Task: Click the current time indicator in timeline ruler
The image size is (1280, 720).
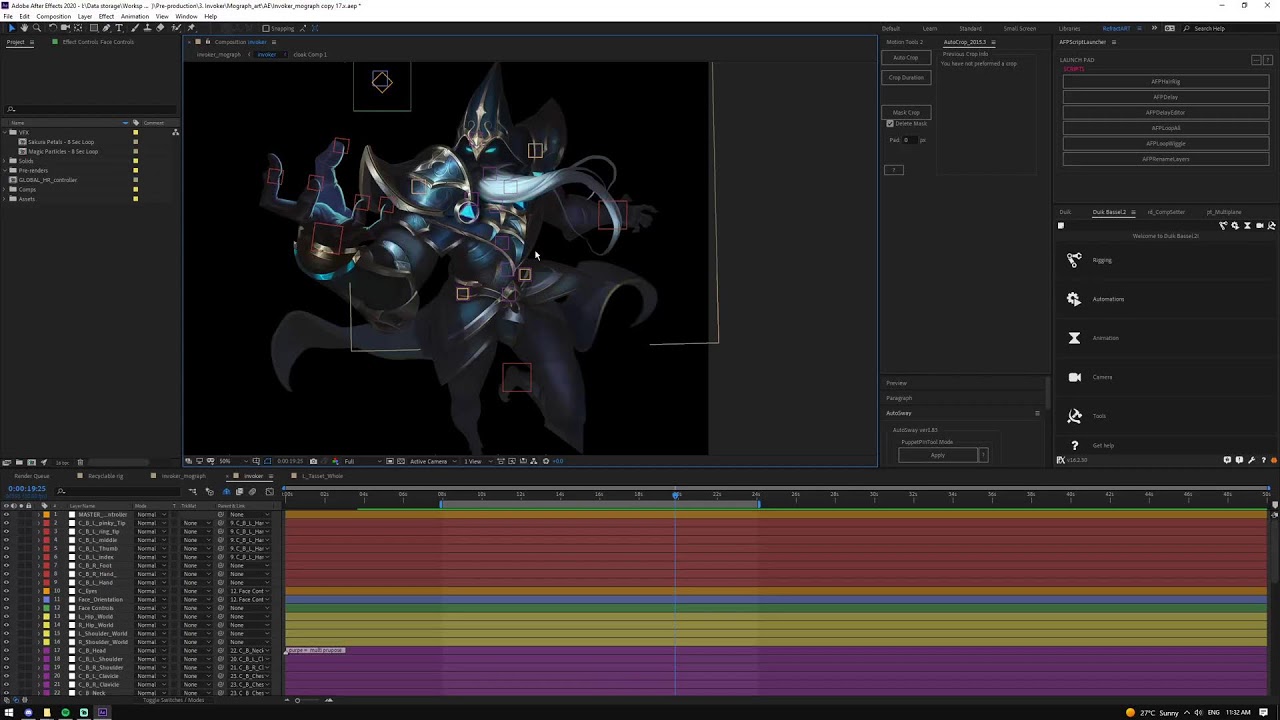Action: pyautogui.click(x=676, y=495)
